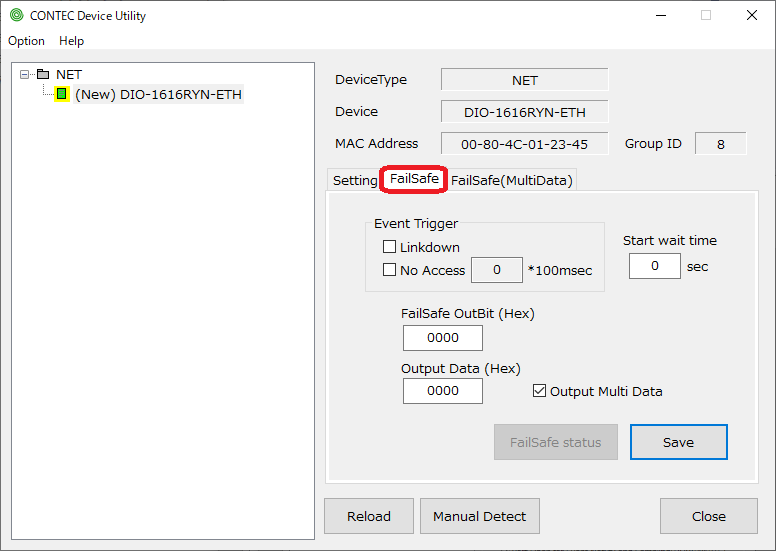776x551 pixels.
Task: Switch to the Setting tab
Action: click(354, 180)
